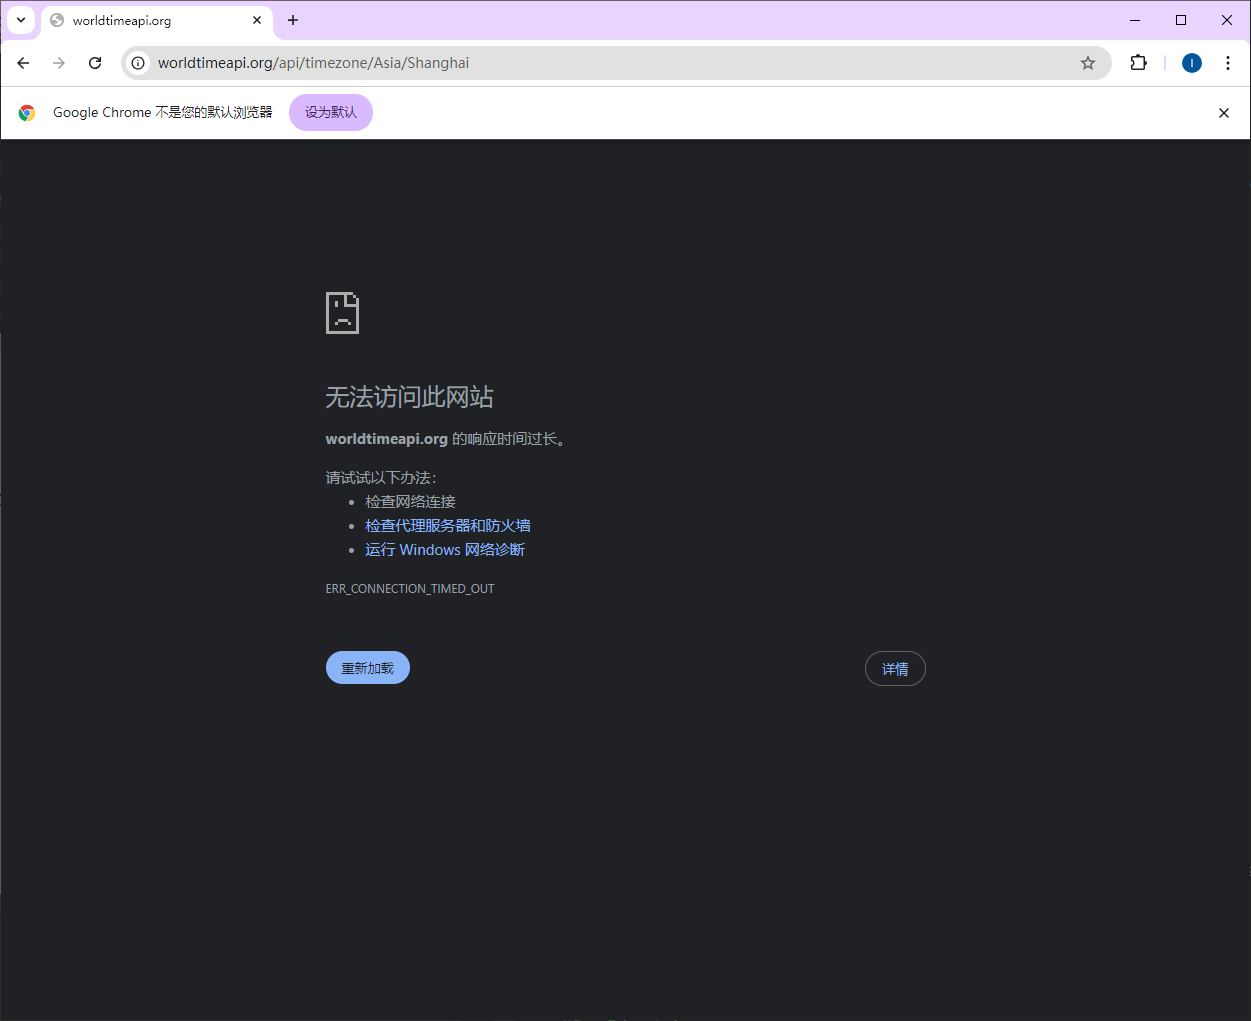1251x1021 pixels.
Task: Reload the page via the refresh icon
Action: pos(95,62)
